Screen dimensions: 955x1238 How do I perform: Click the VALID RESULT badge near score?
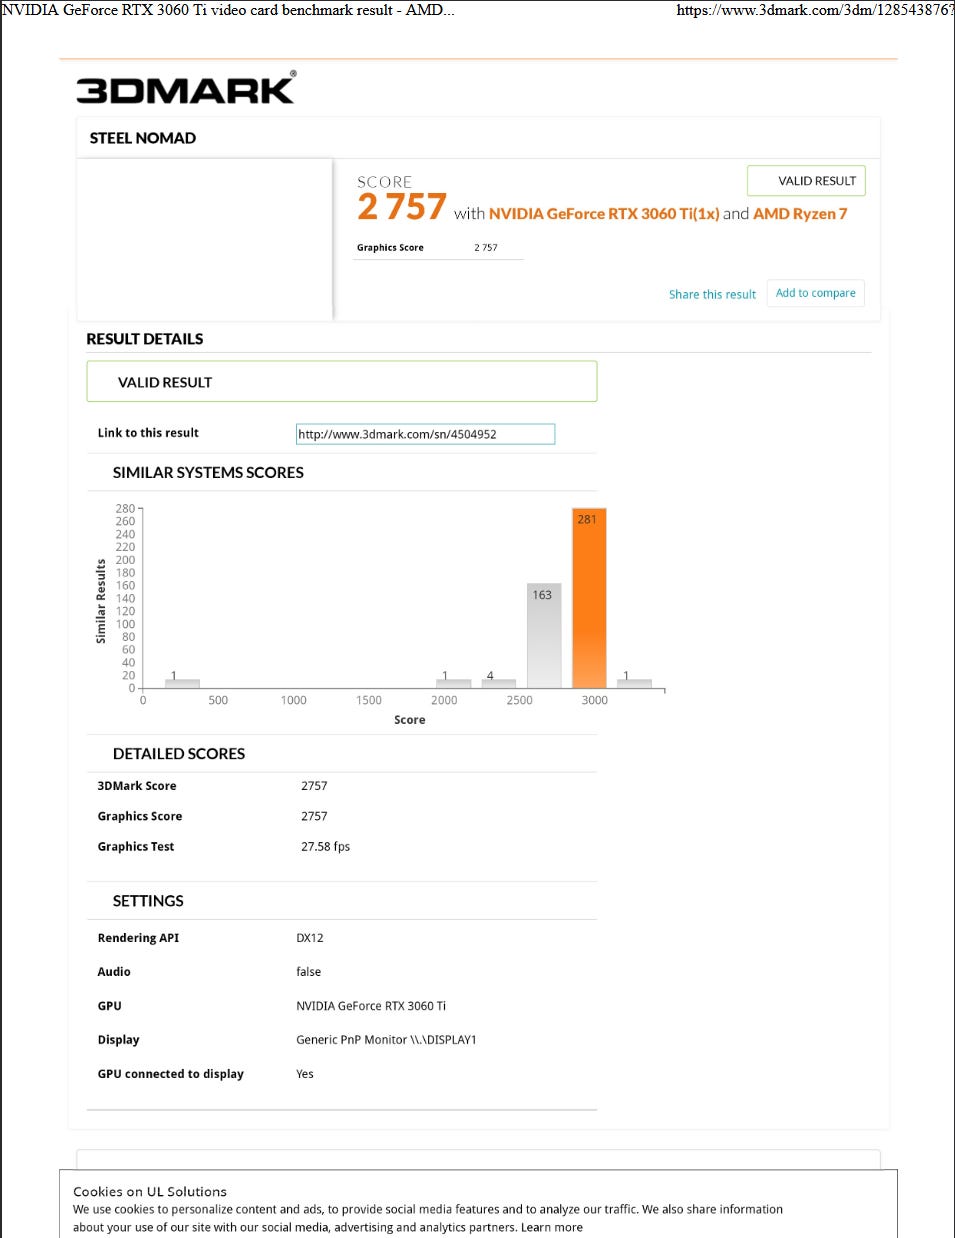(806, 181)
